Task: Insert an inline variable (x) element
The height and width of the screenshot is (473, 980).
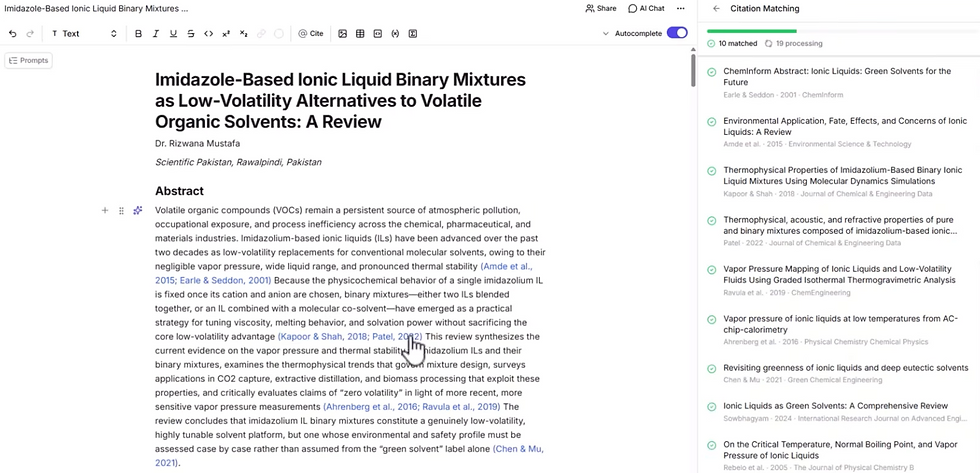Action: [395, 34]
